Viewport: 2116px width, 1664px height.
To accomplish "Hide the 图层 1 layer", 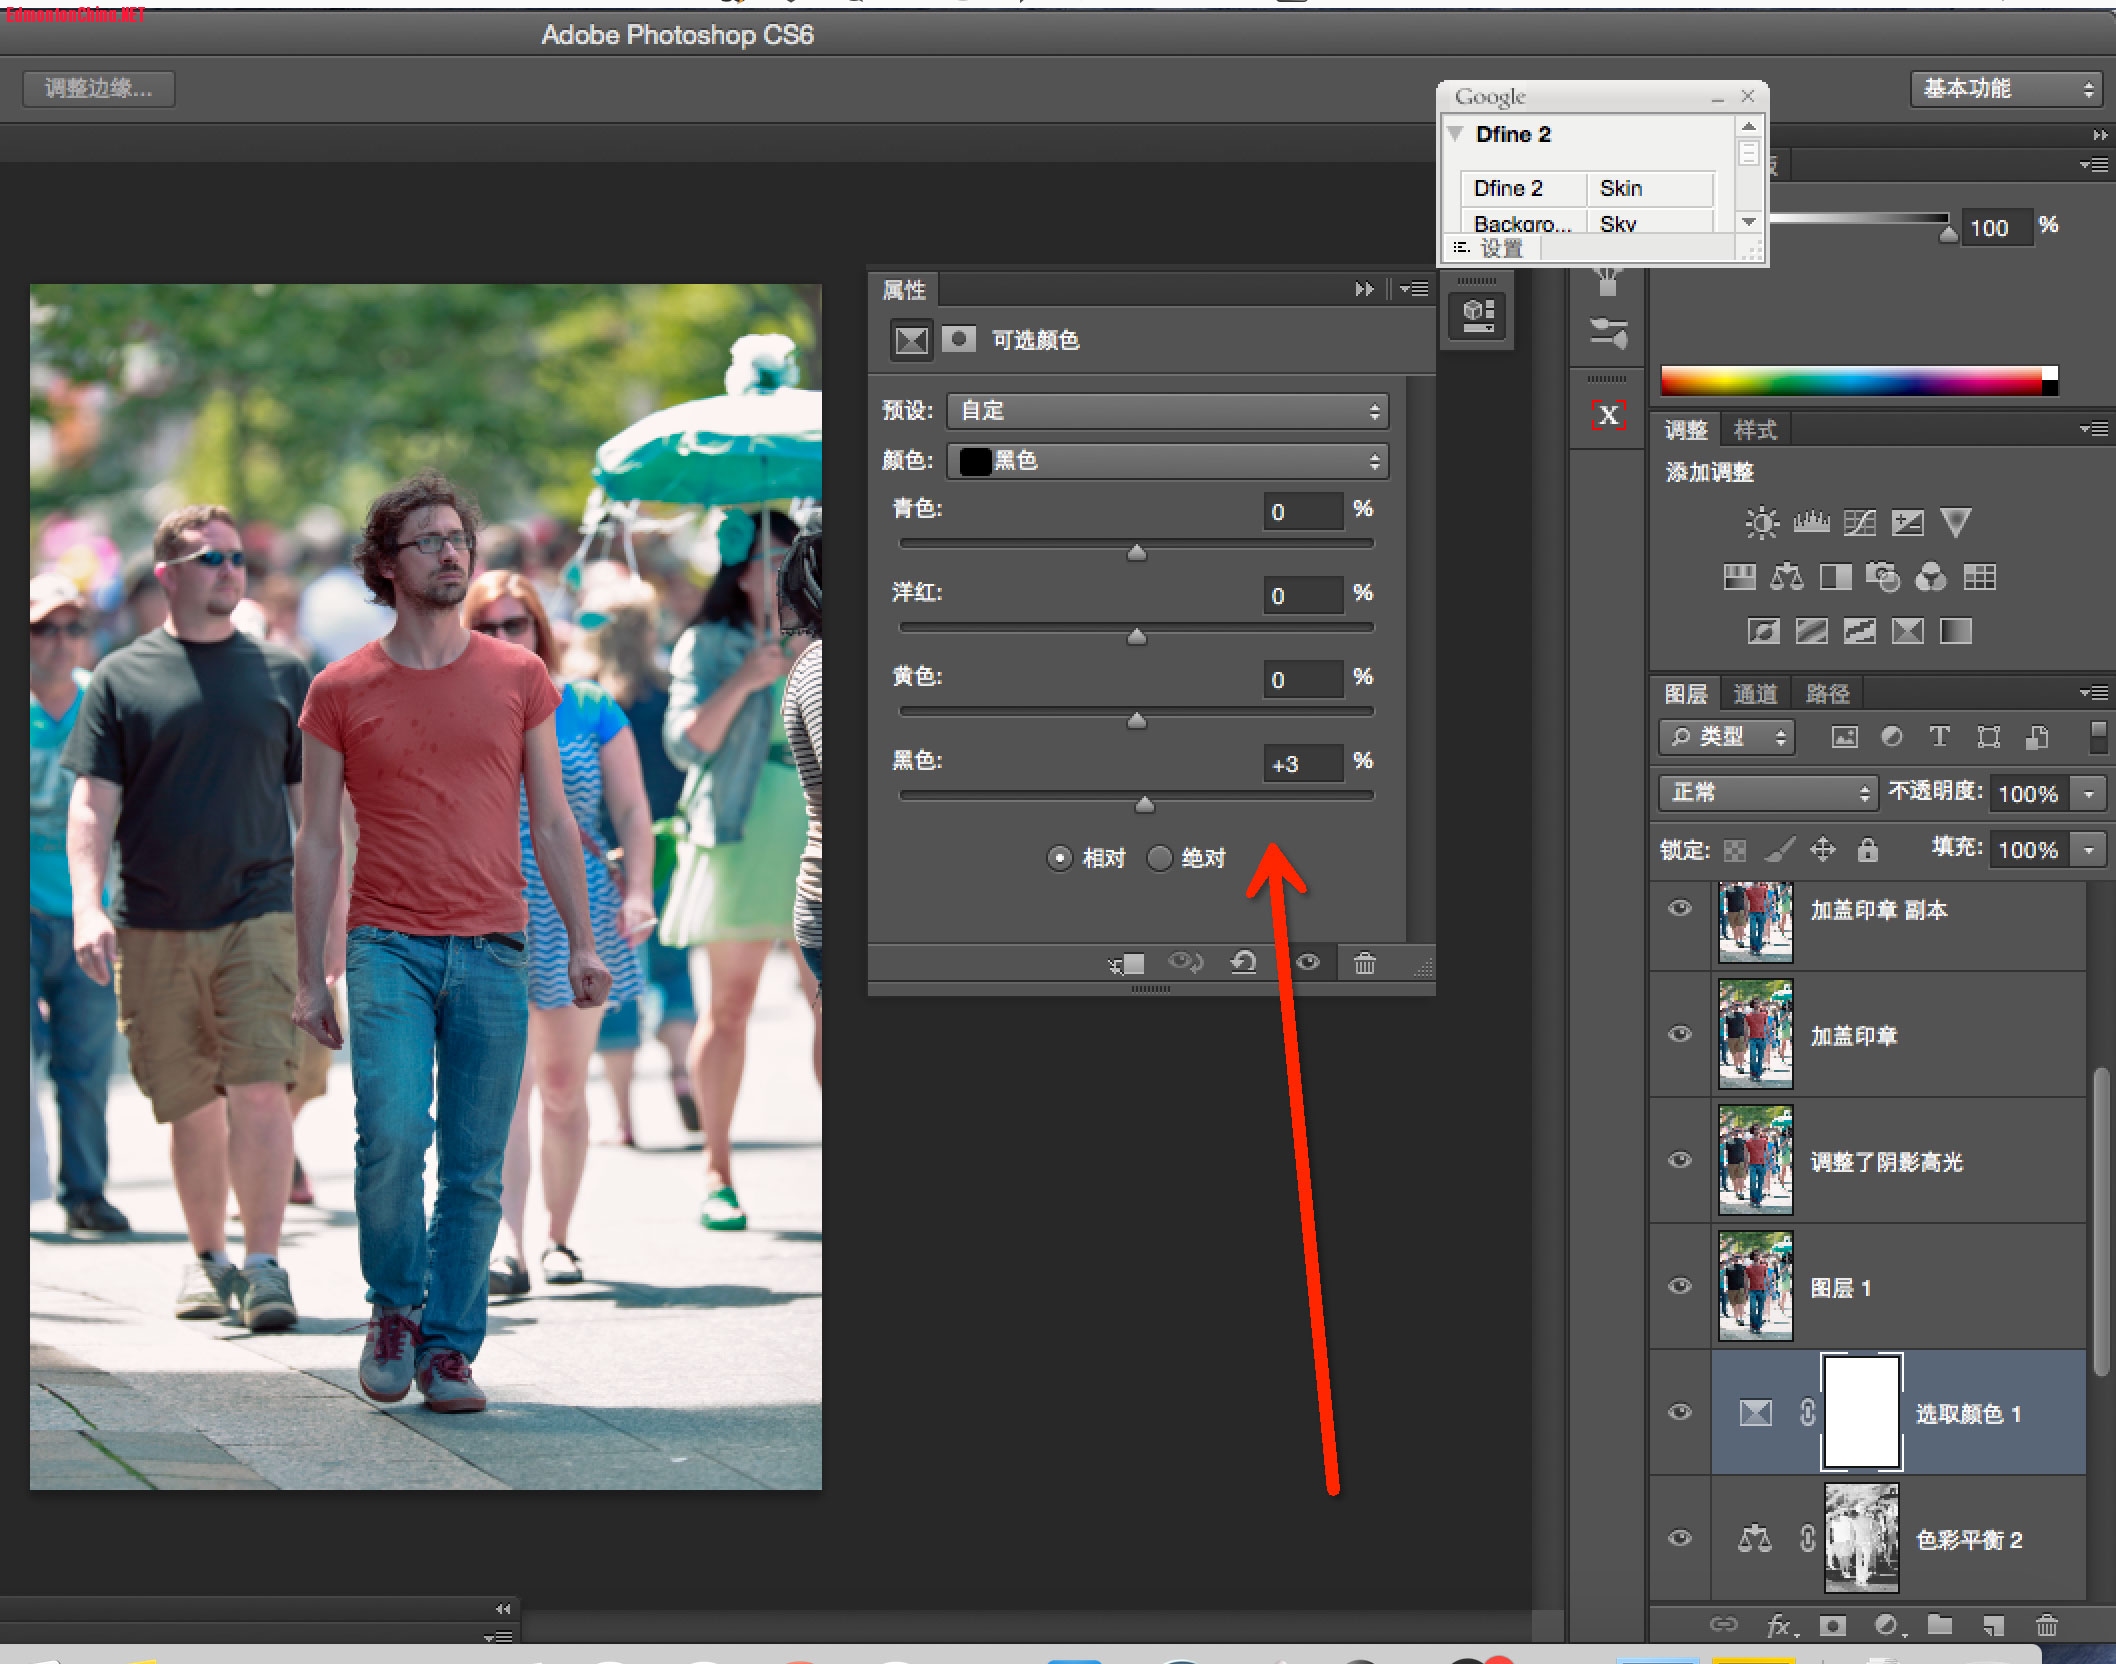I will point(1680,1286).
